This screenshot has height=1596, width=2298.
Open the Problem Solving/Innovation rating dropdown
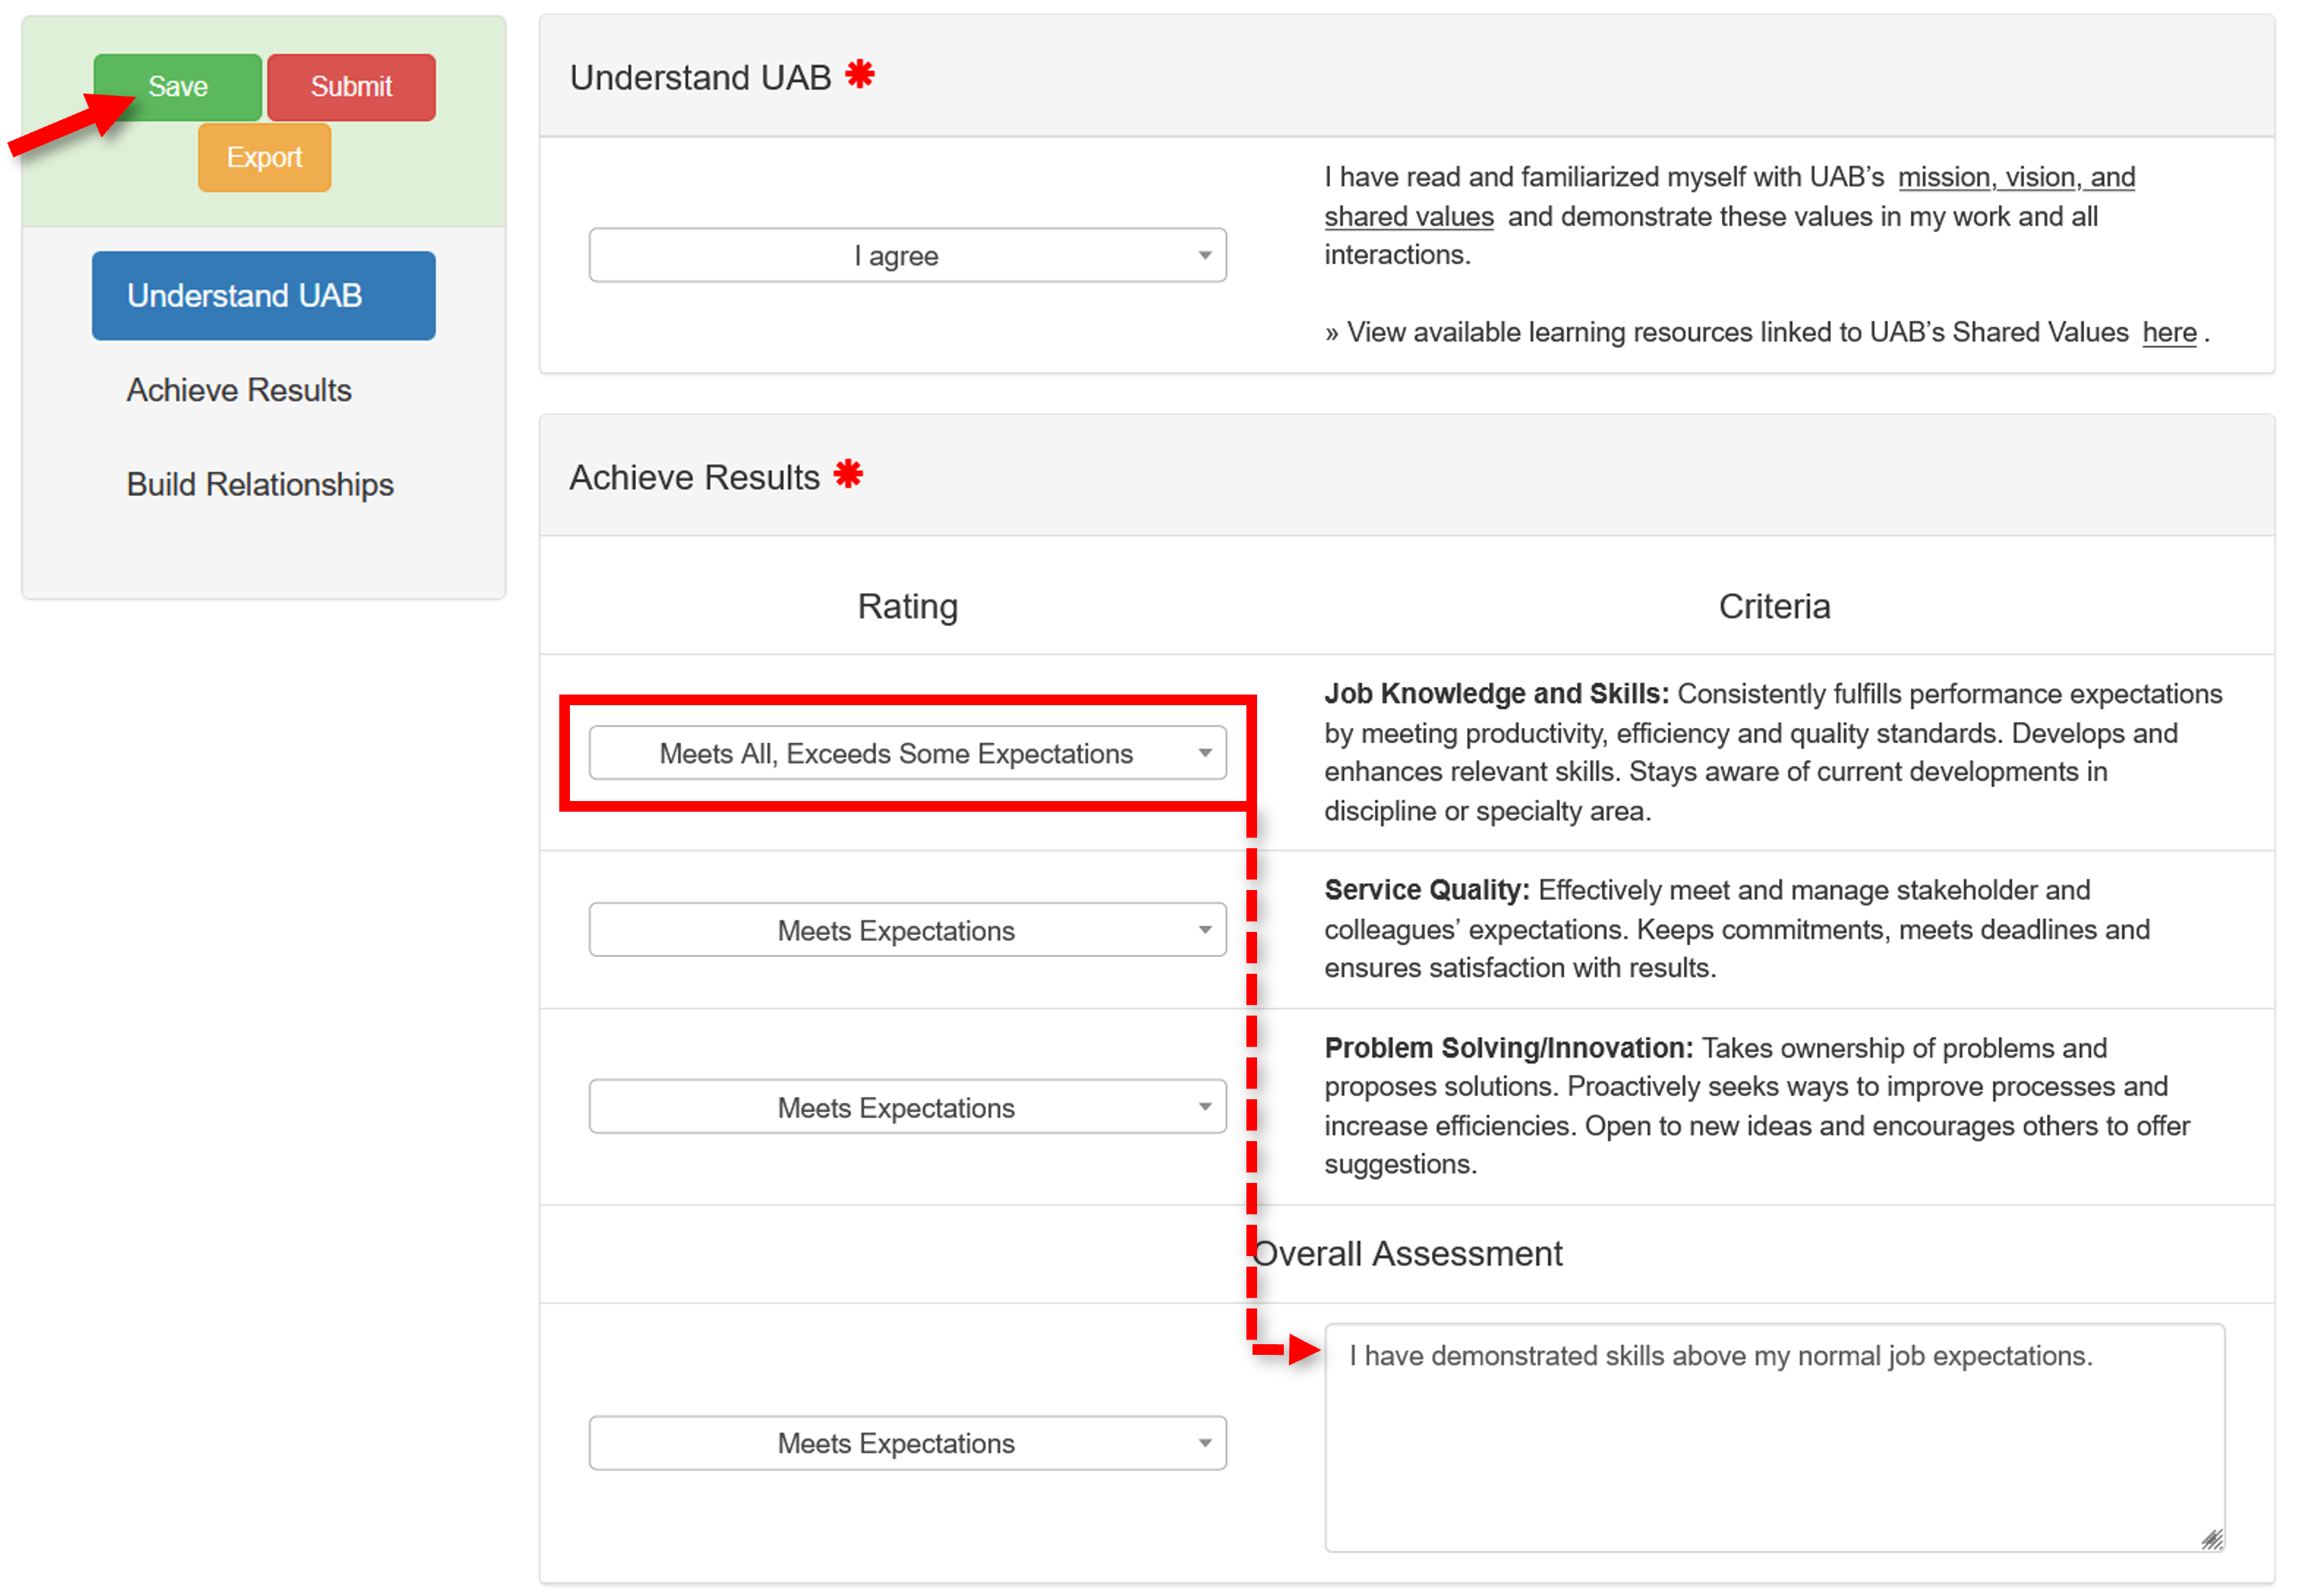(x=906, y=1106)
